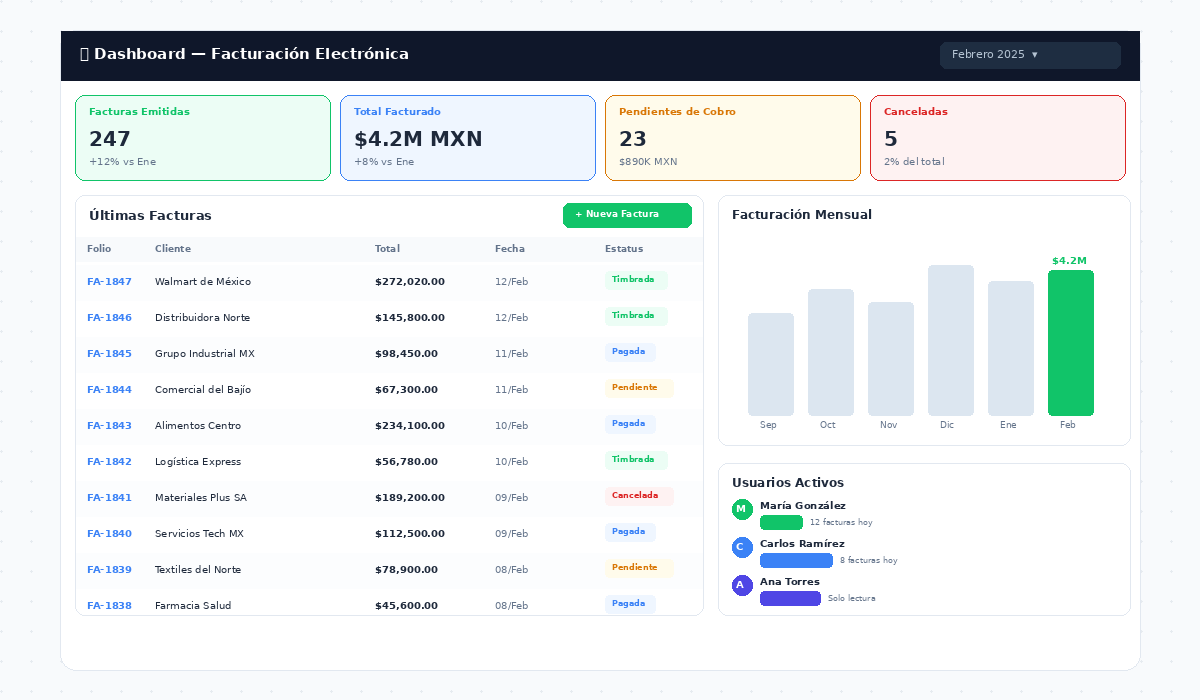The height and width of the screenshot is (700, 1200).
Task: Click the Pagada badge for Servicios Tech MX
Action: (630, 532)
